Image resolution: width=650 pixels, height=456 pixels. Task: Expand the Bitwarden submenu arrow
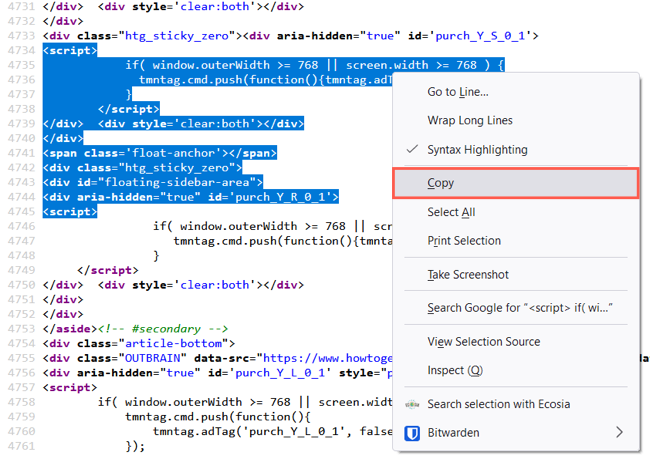[619, 432]
